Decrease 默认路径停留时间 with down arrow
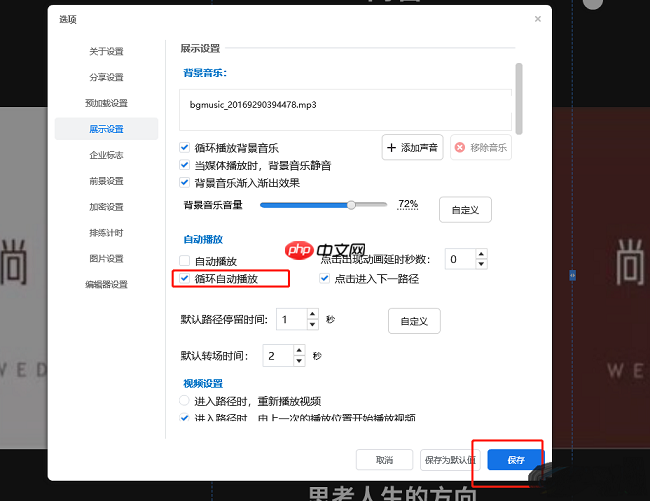The width and height of the screenshot is (650, 501). 313,324
